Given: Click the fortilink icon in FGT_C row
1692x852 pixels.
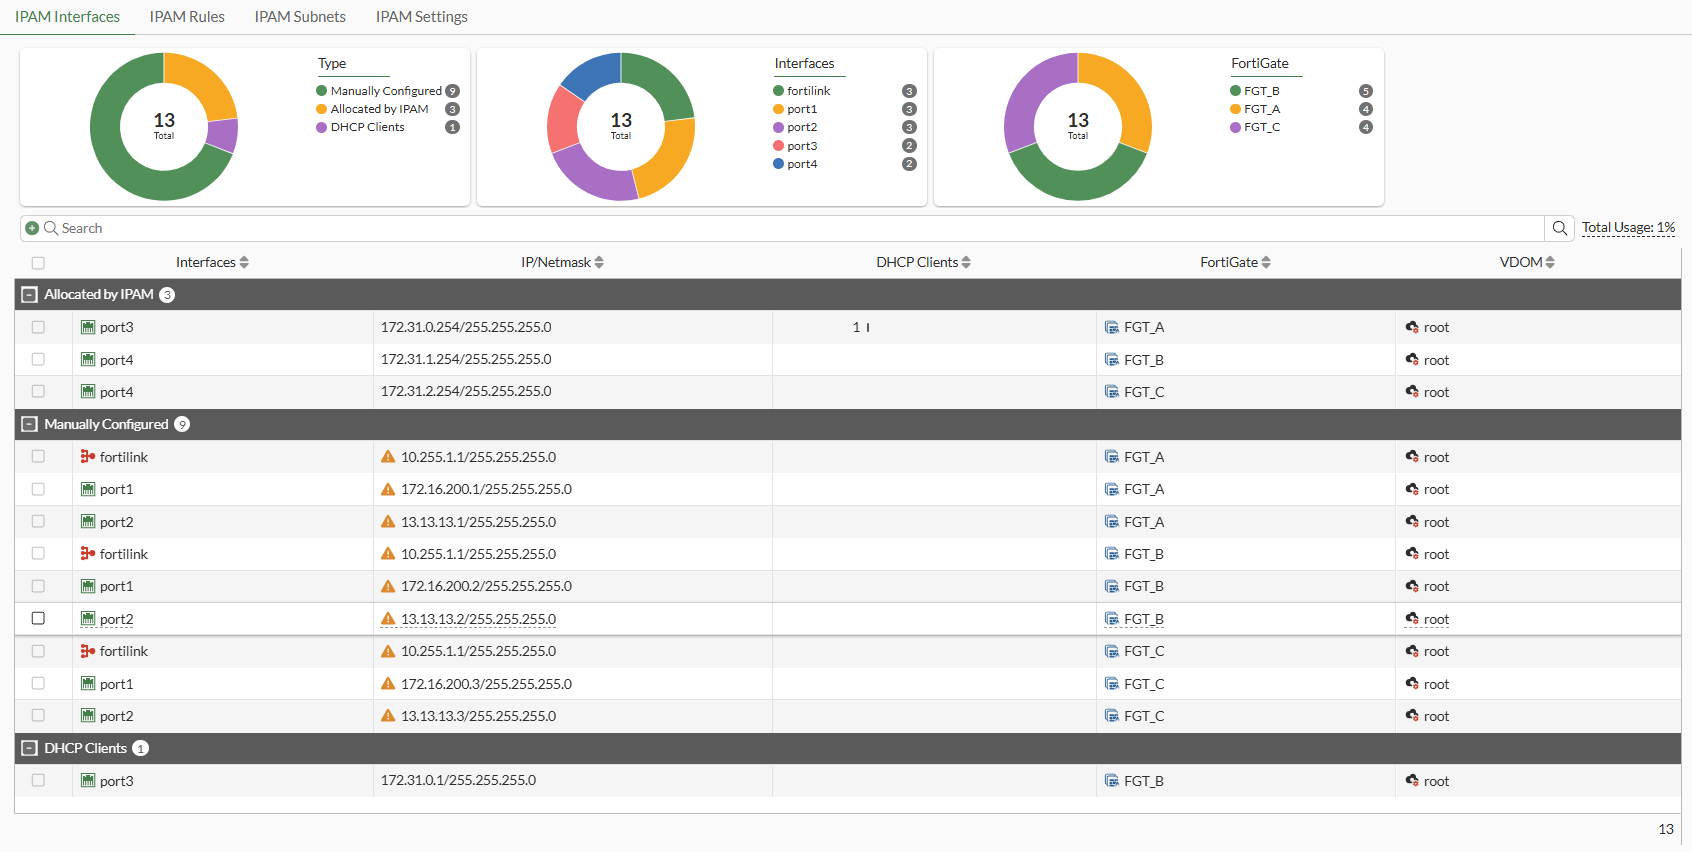Looking at the screenshot, I should 88,652.
